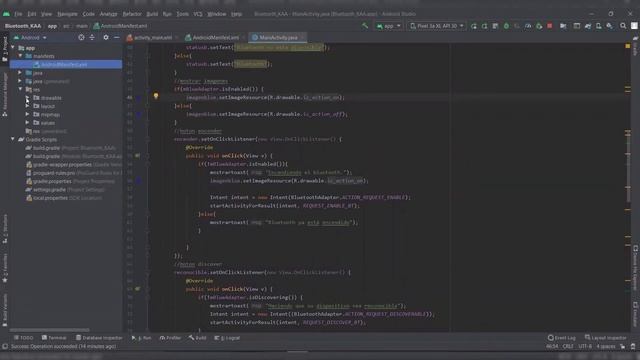Click the Search Everywhere magnifier icon
The width and height of the screenshot is (640, 360).
click(x=623, y=26)
